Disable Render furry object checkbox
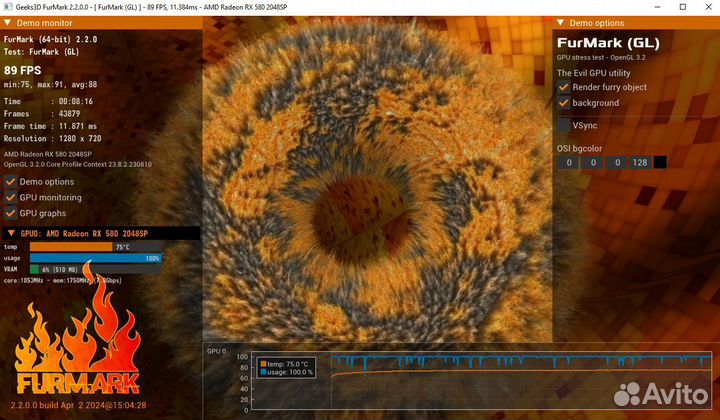The image size is (720, 420). point(563,87)
